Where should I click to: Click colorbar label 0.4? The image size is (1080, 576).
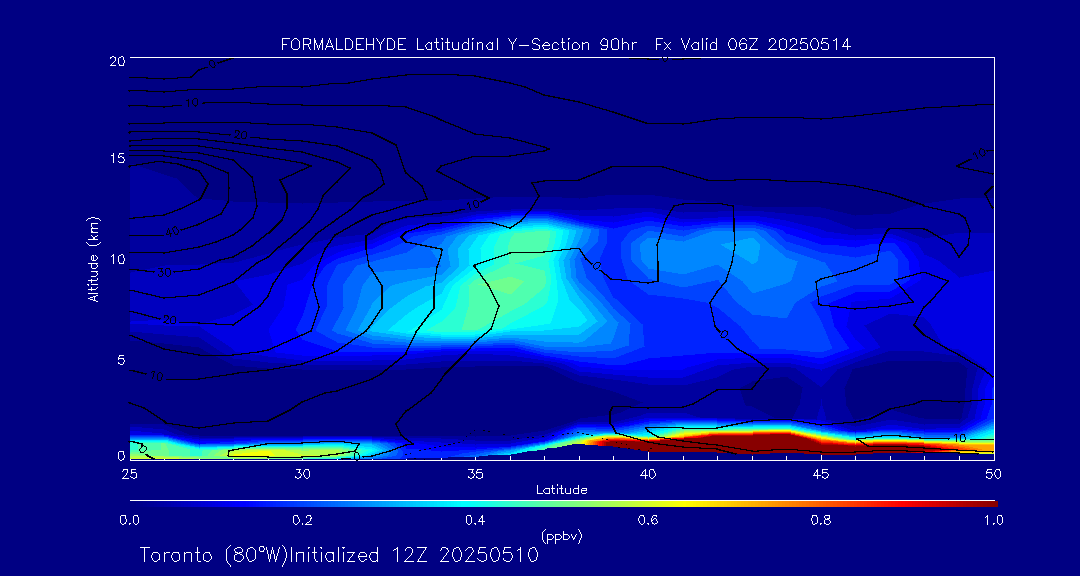[475, 520]
